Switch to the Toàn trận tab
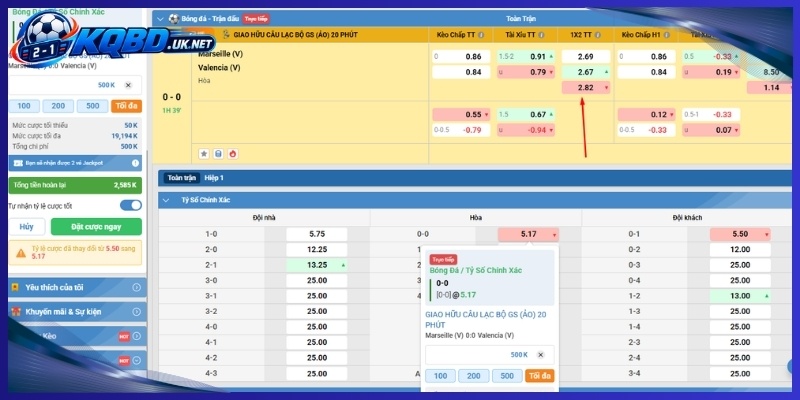 click(x=182, y=178)
